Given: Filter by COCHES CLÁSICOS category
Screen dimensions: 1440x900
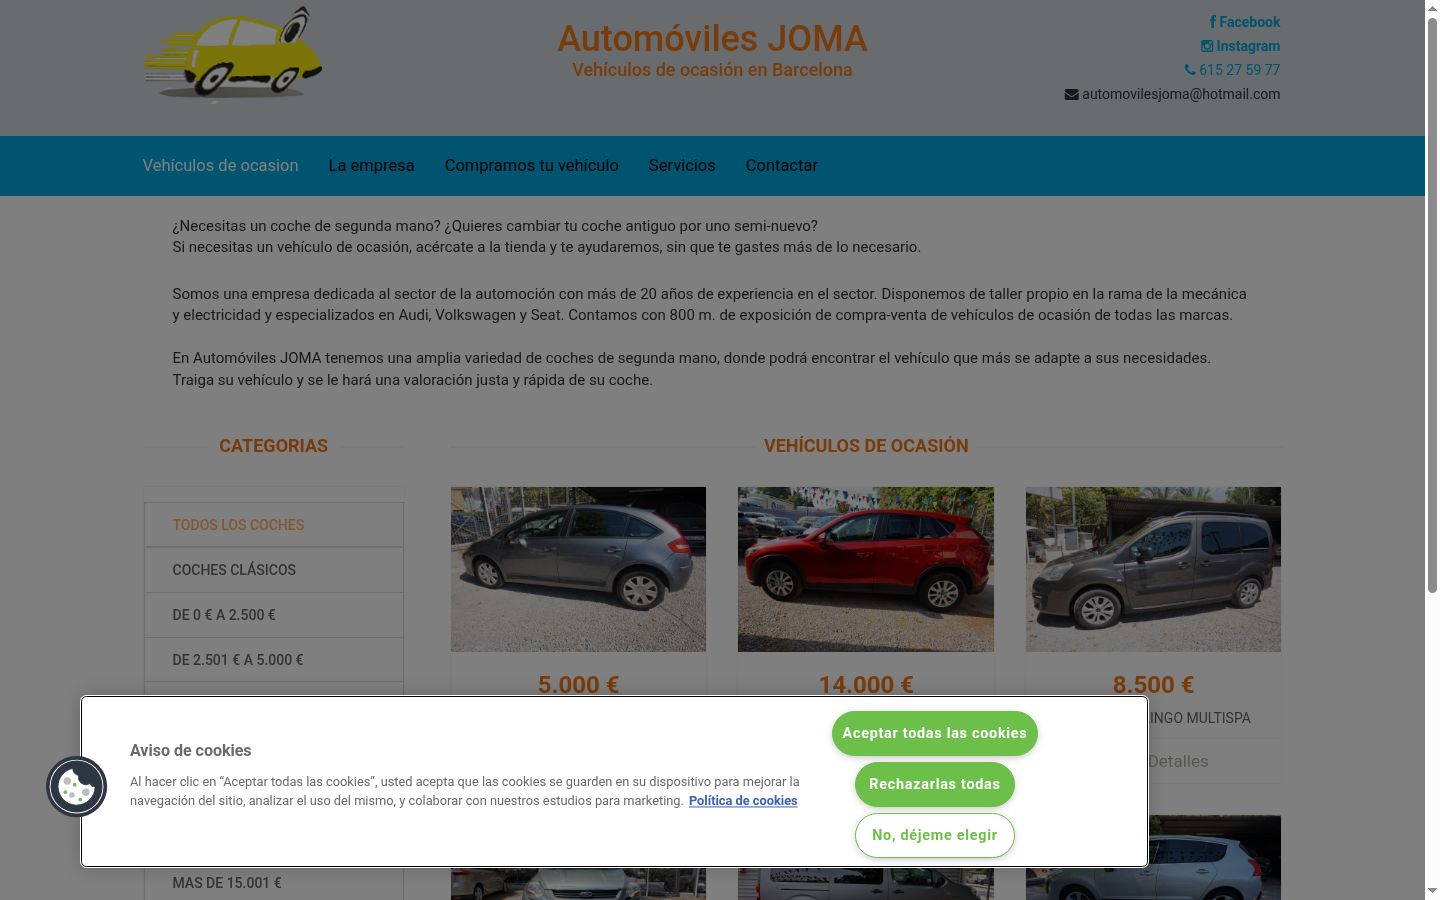Looking at the screenshot, I should [274, 570].
